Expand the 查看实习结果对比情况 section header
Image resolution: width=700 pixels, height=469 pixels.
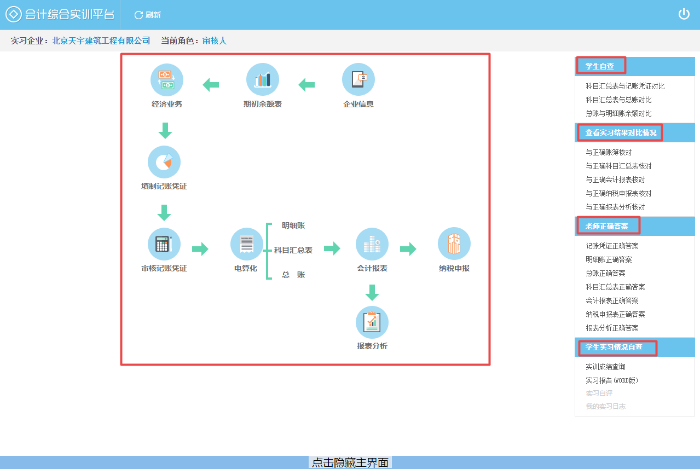point(619,132)
